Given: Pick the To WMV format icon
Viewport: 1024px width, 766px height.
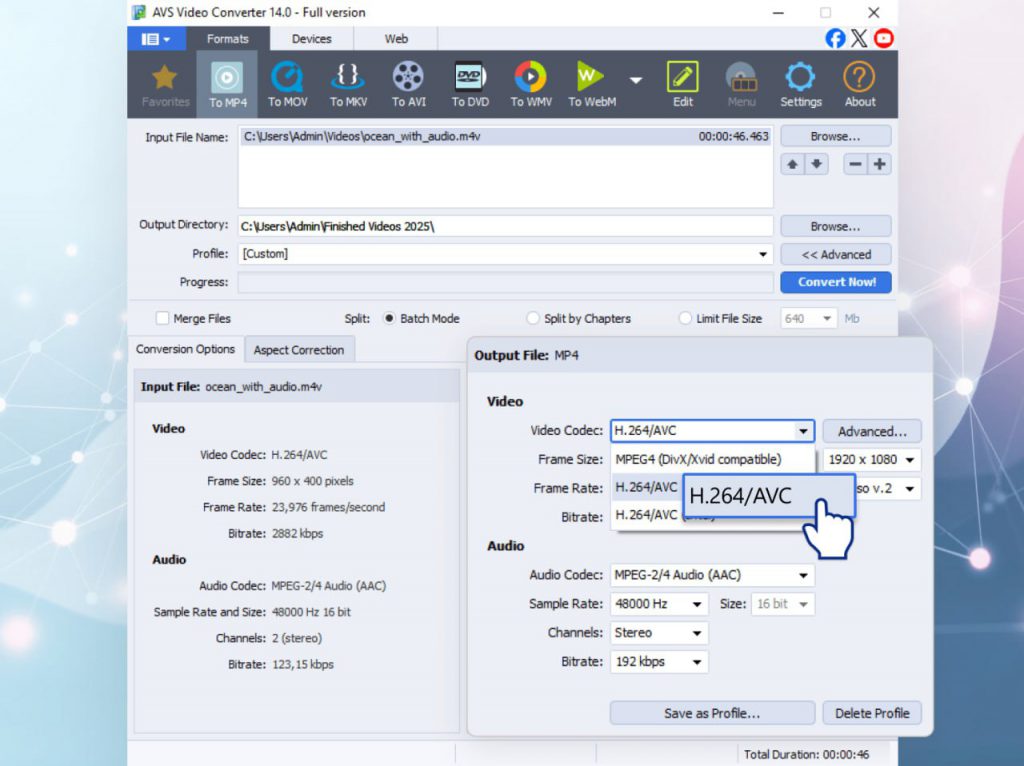Looking at the screenshot, I should (x=530, y=78).
